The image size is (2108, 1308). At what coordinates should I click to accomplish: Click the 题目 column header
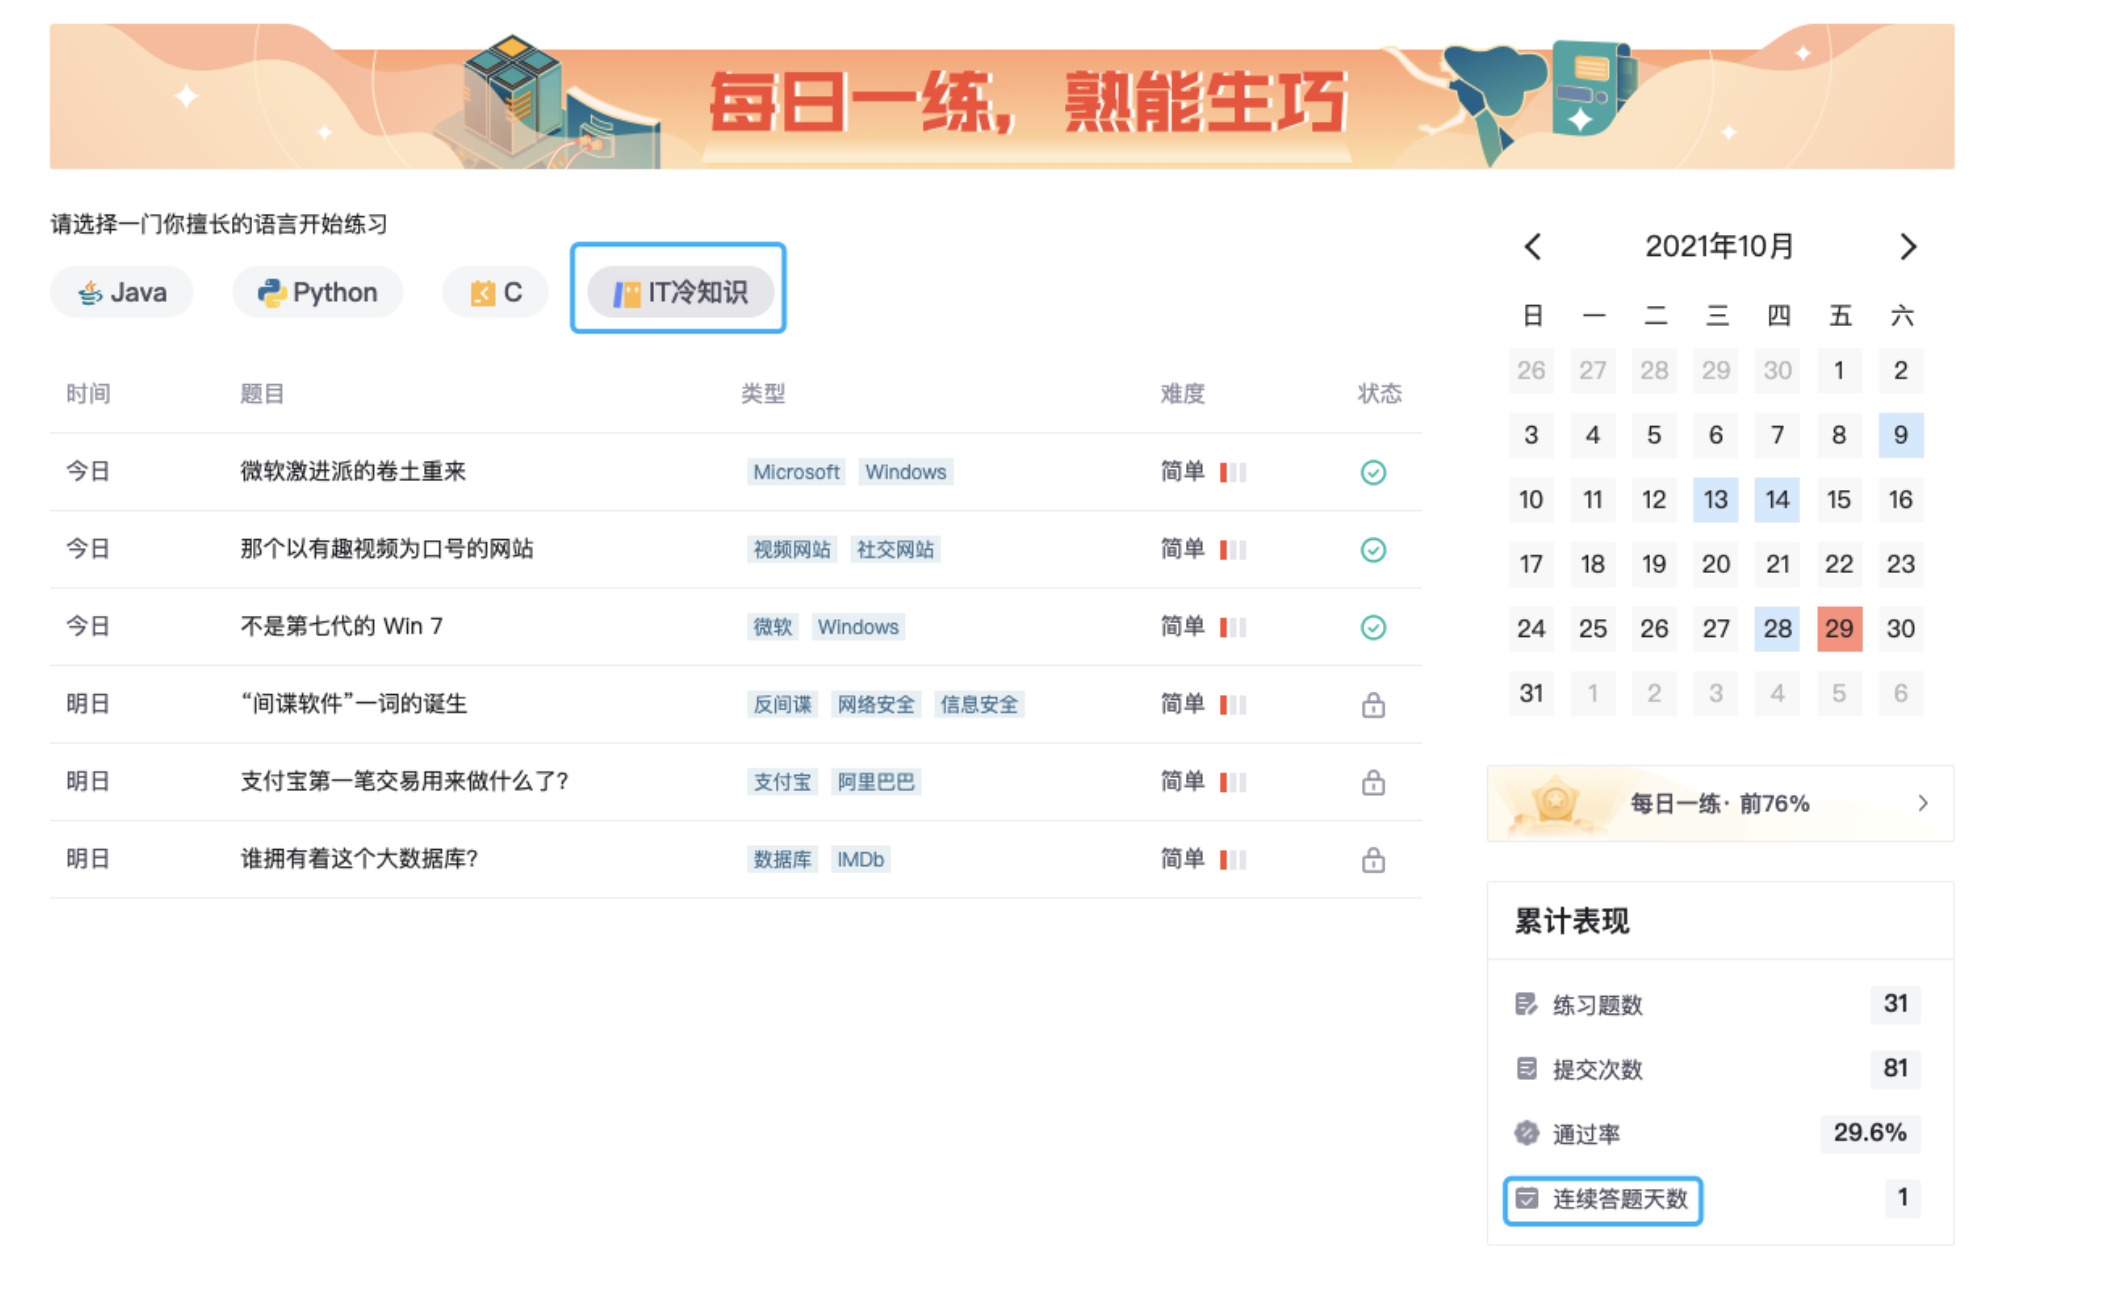click(262, 394)
